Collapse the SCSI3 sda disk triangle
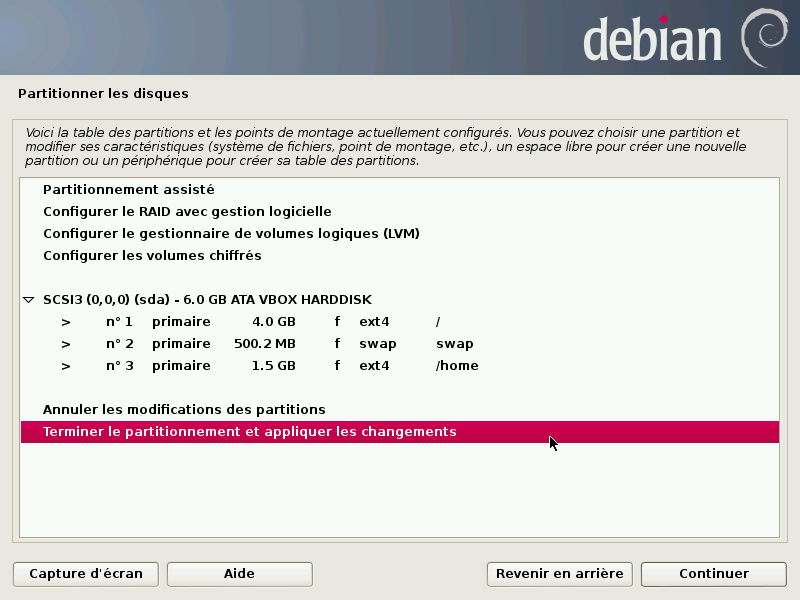800x600 pixels. point(29,300)
